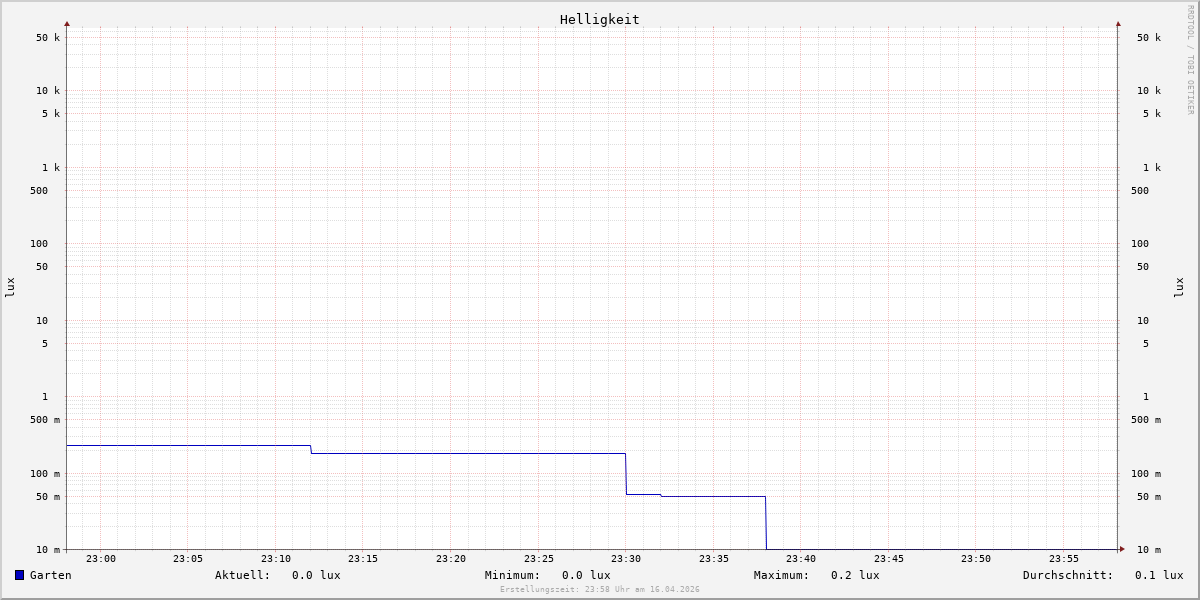Select the Durchschnitt 0.1 lux value
Image resolution: width=1200 pixels, height=600 pixels.
coord(1159,575)
